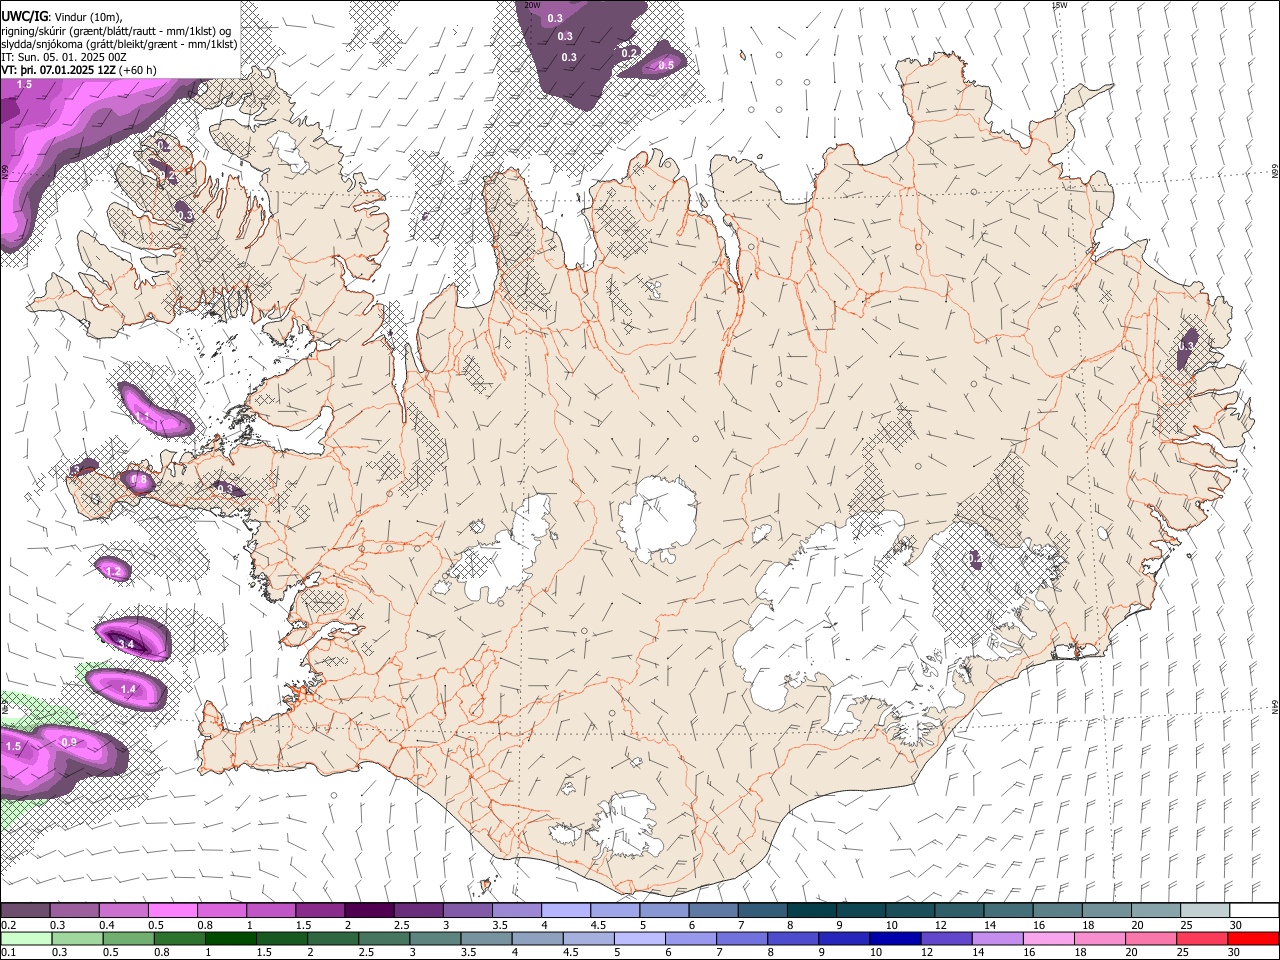1280x960 pixels.
Task: Click the precipitation blob labeled 1.4
Action: coord(127,689)
